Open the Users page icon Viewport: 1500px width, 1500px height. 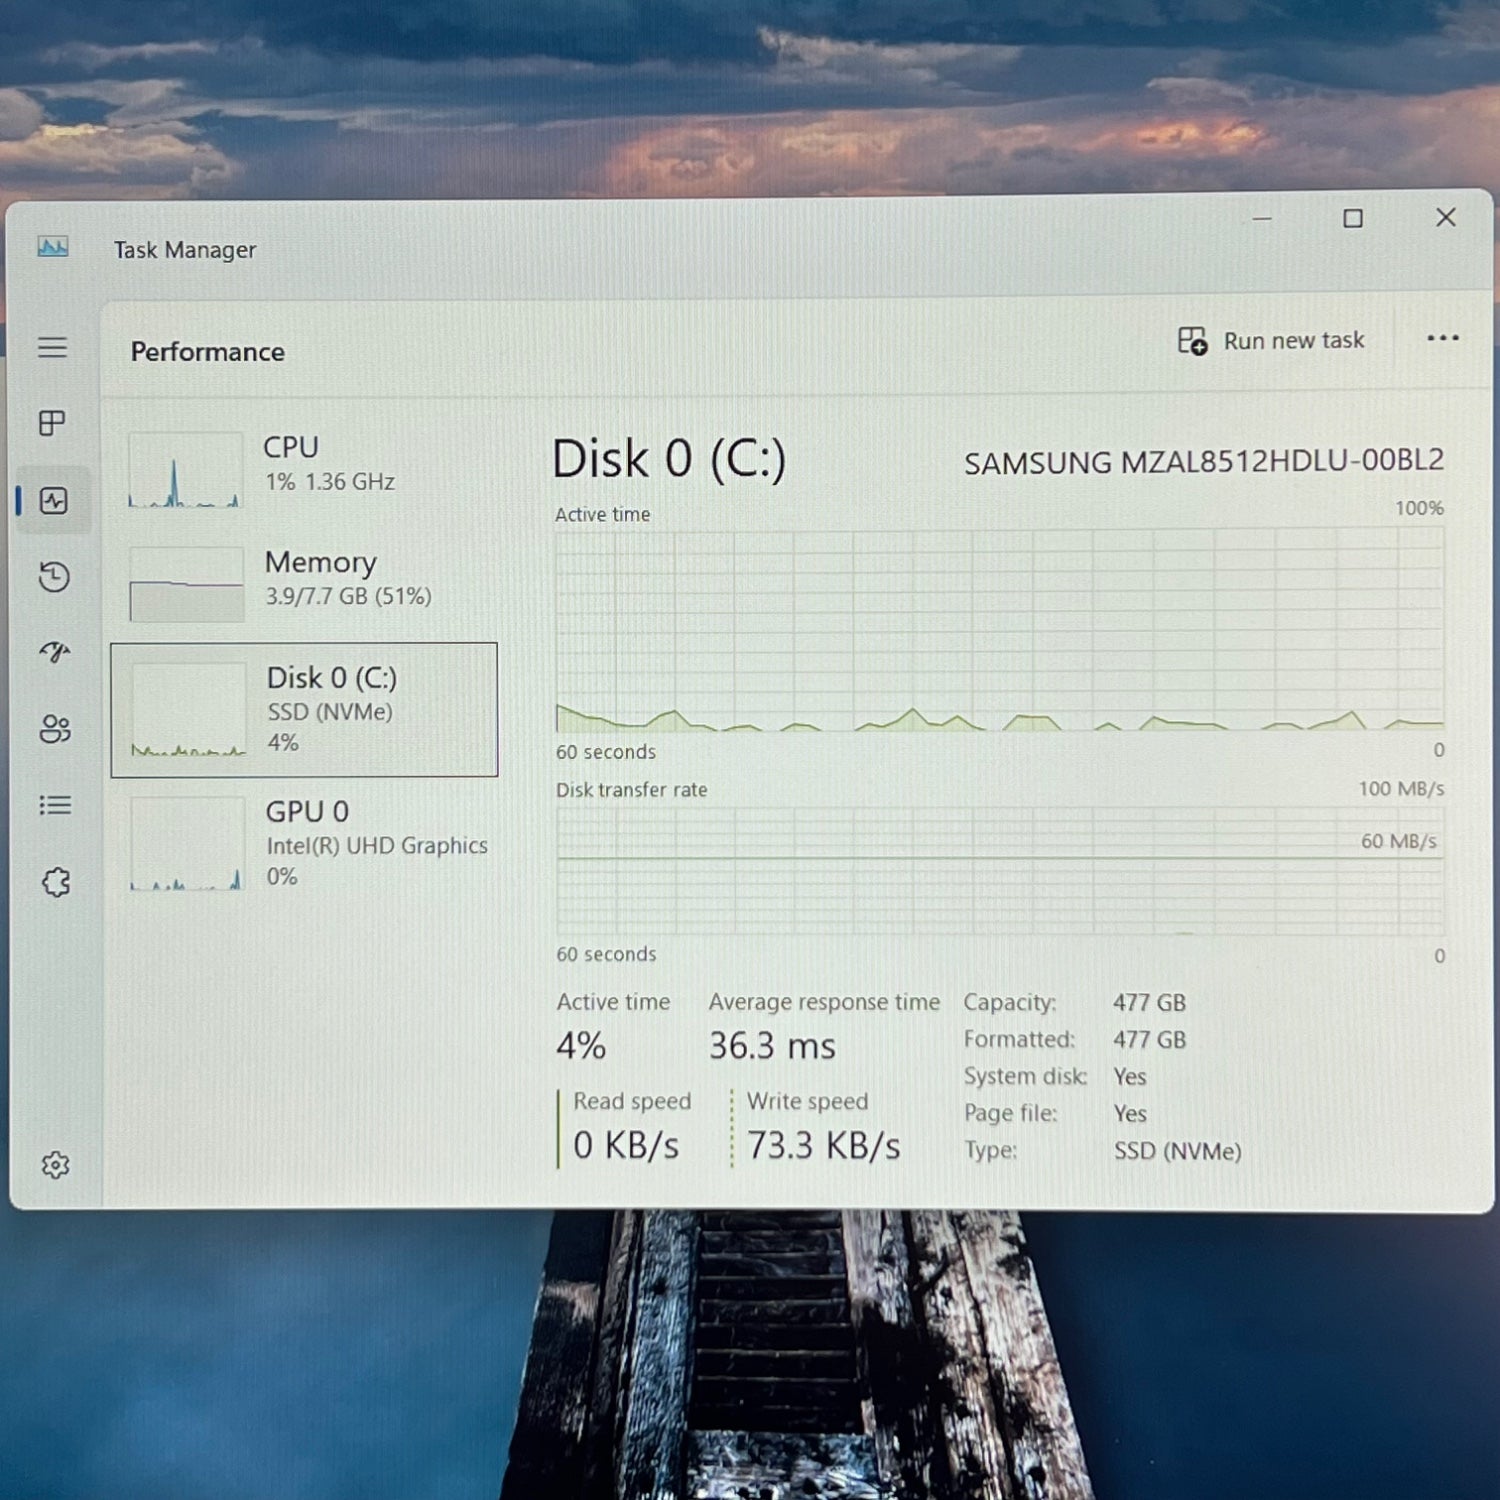pyautogui.click(x=54, y=729)
